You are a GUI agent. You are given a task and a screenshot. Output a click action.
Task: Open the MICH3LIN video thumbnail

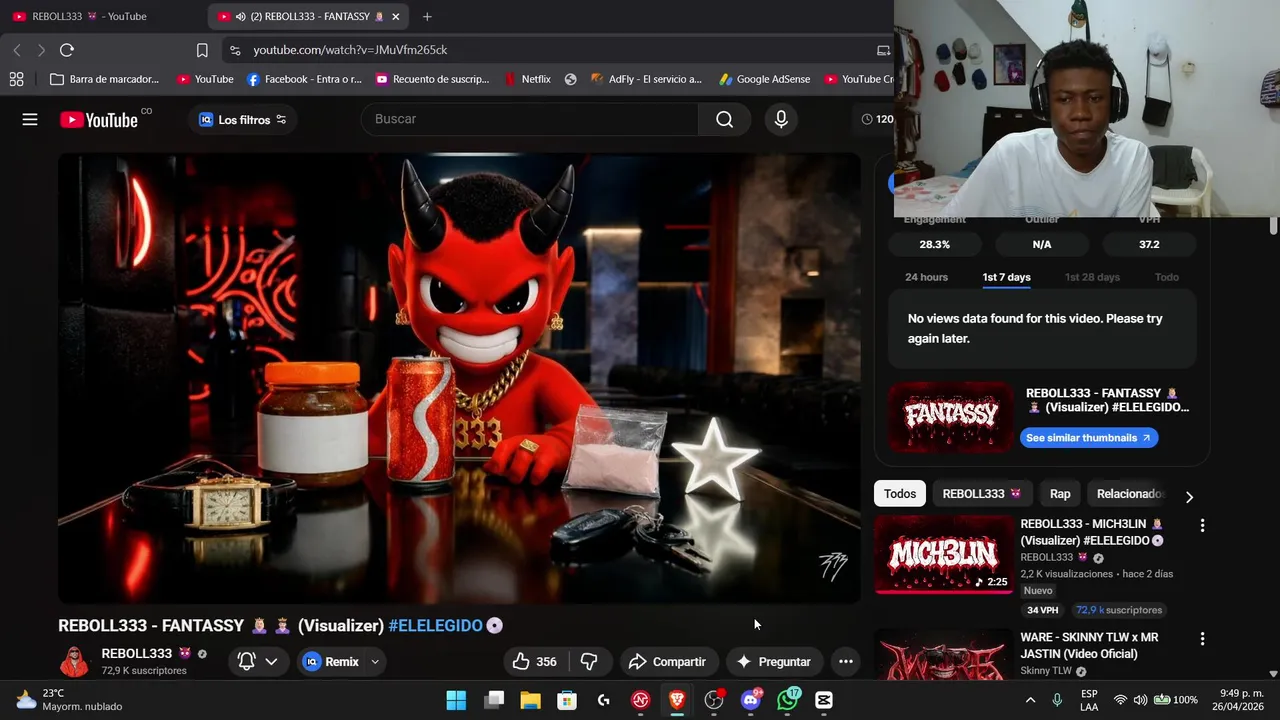tap(944, 554)
